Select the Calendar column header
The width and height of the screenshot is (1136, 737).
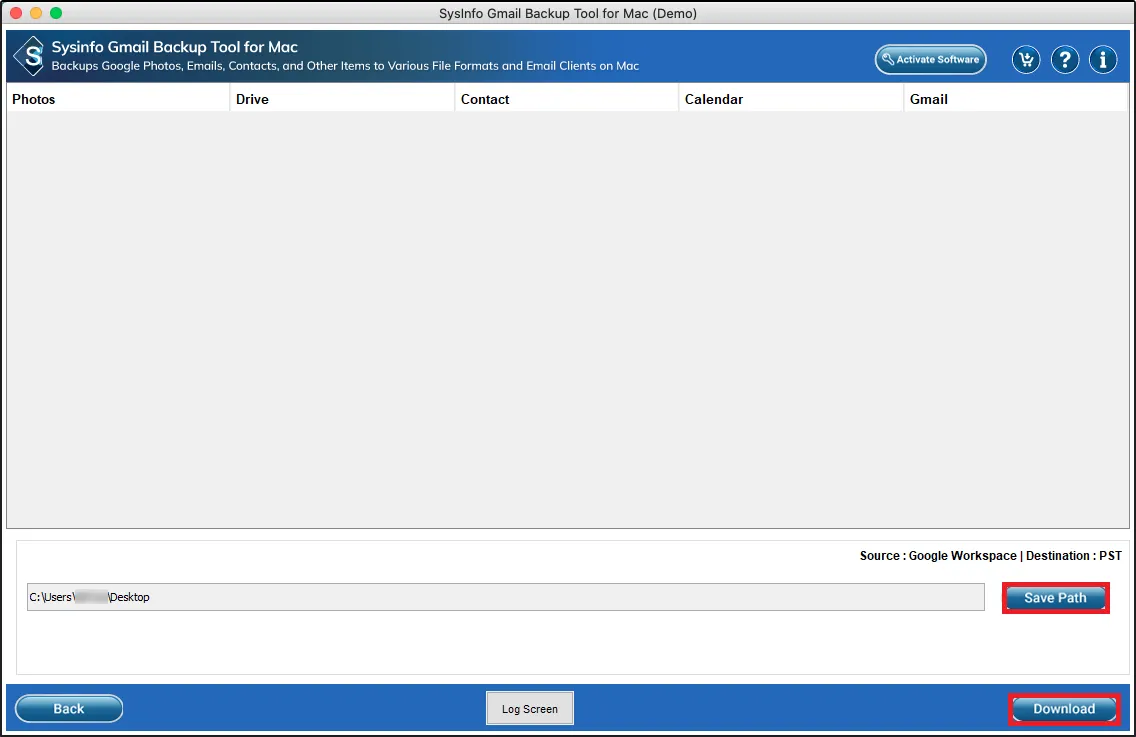pos(791,99)
